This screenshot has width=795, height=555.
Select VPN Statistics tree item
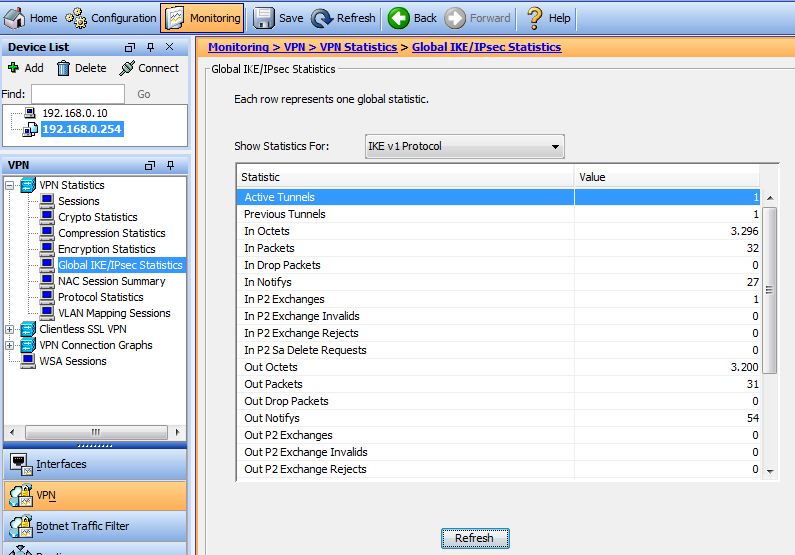click(72, 185)
